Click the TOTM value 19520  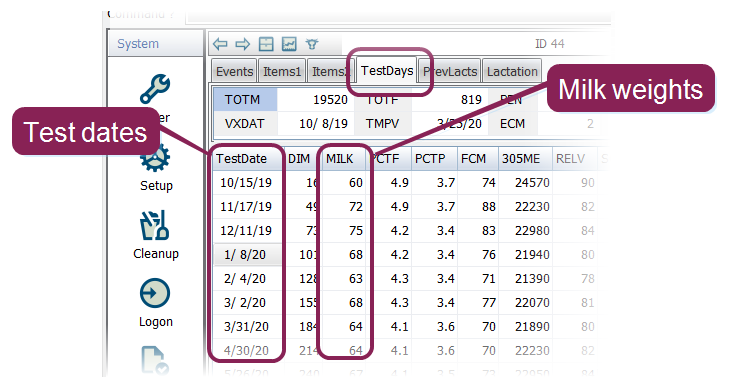point(330,100)
